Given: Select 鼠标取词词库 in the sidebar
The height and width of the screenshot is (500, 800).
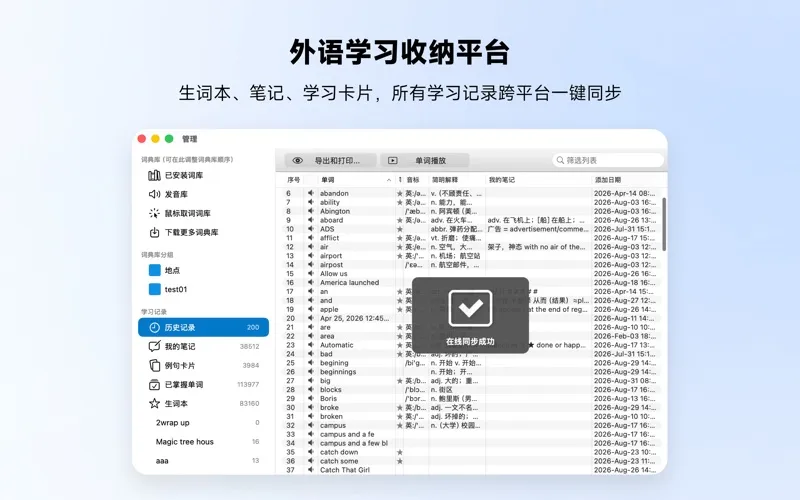Looking at the screenshot, I should point(180,213).
